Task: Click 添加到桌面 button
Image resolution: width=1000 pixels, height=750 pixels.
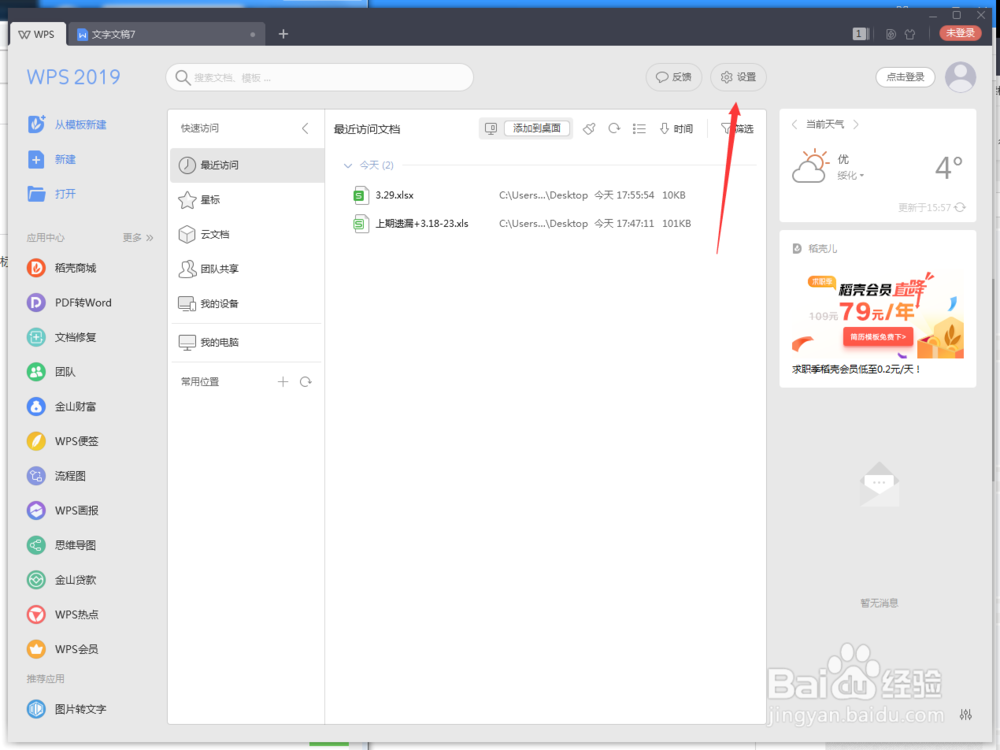Action: pos(536,128)
